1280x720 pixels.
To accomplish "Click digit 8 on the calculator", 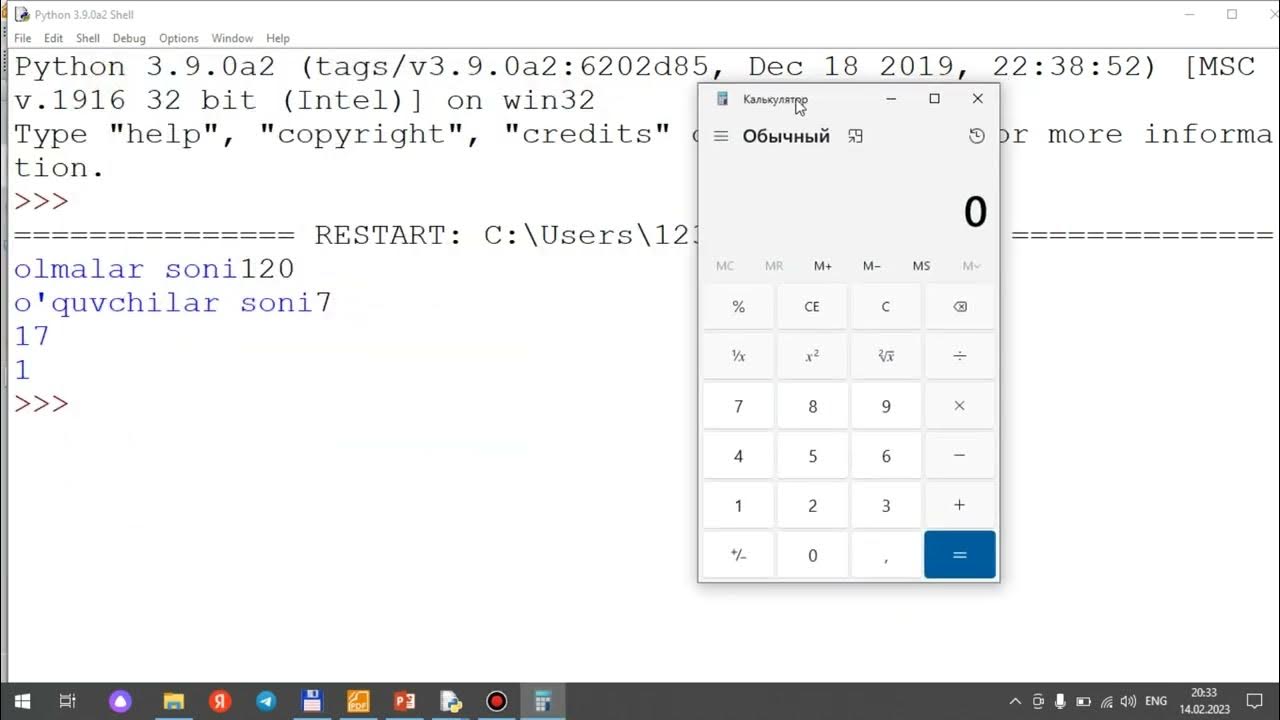I will tap(812, 406).
